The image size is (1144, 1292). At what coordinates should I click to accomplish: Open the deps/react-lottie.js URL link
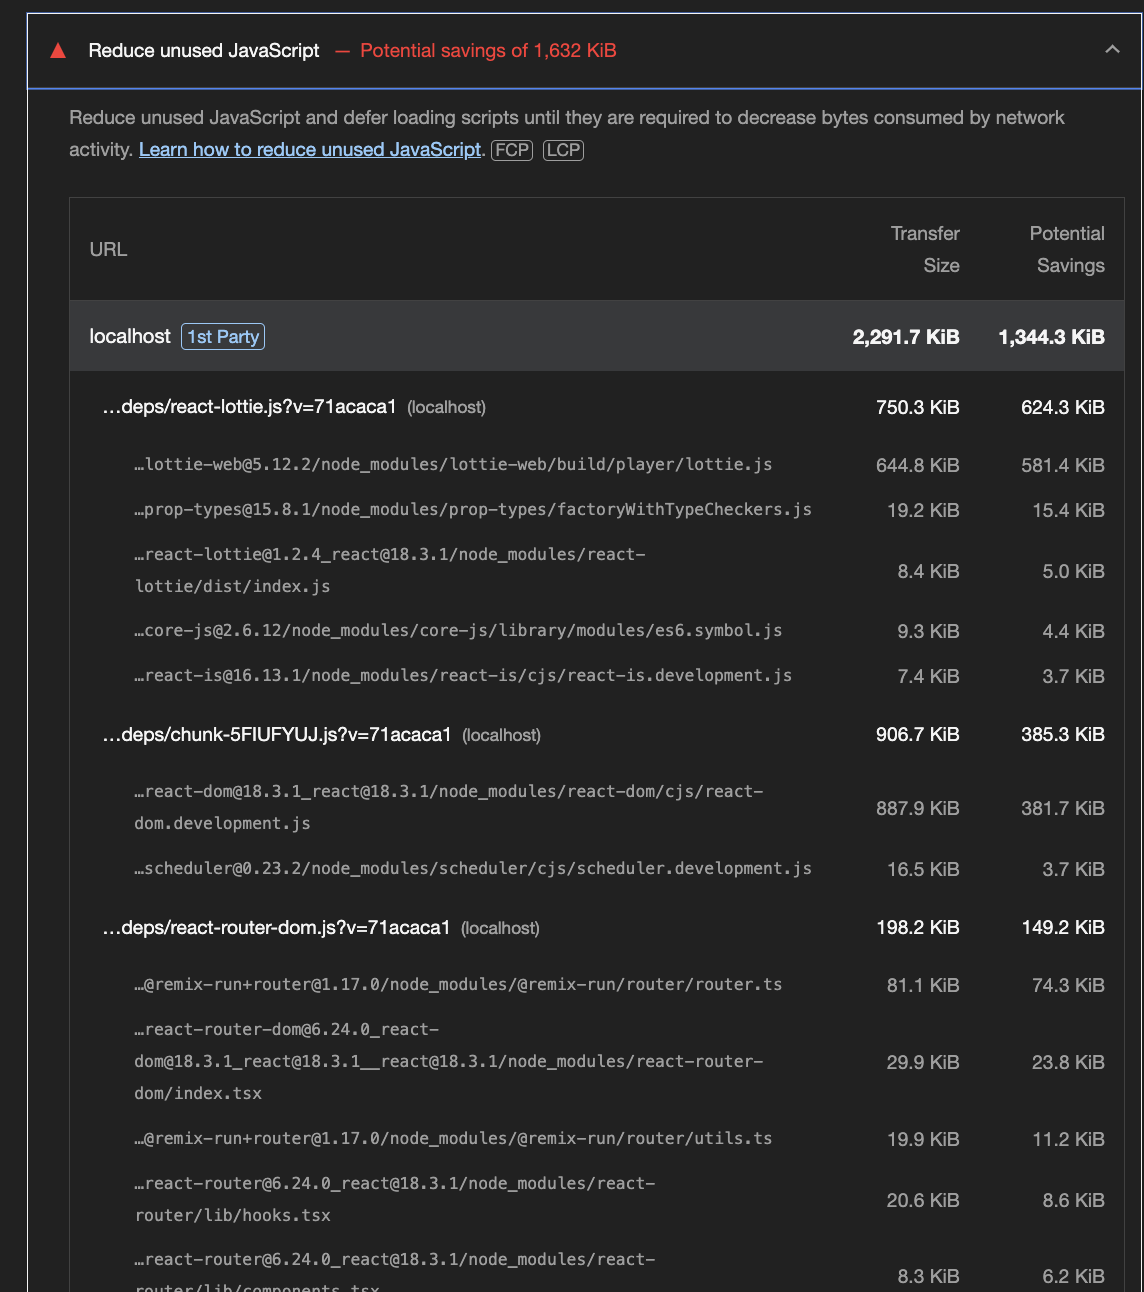tap(249, 407)
